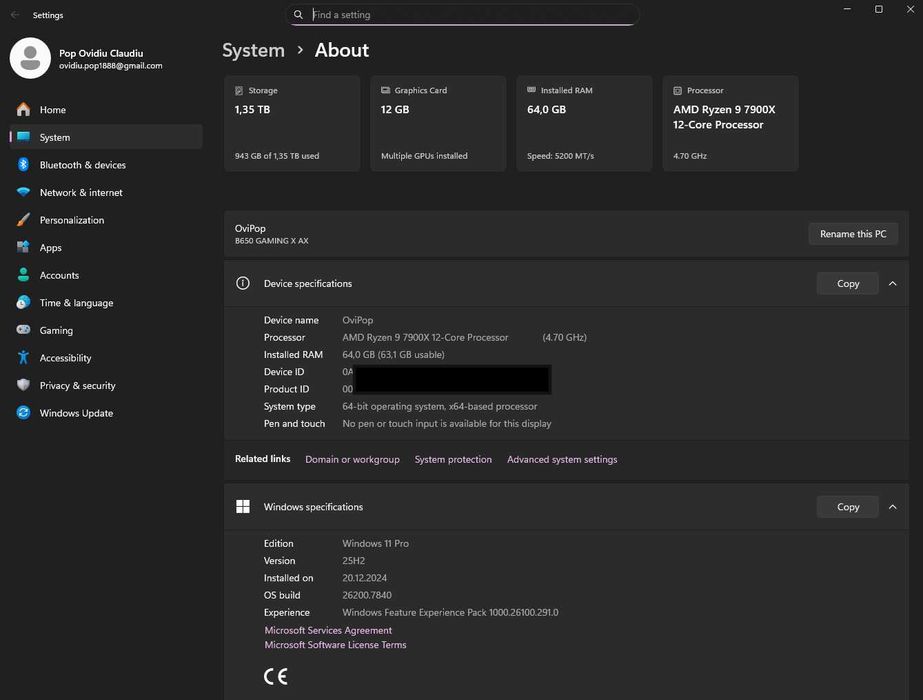Screen dimensions: 923x700
Task: Collapse the Device specifications section
Action: pyautogui.click(x=892, y=283)
